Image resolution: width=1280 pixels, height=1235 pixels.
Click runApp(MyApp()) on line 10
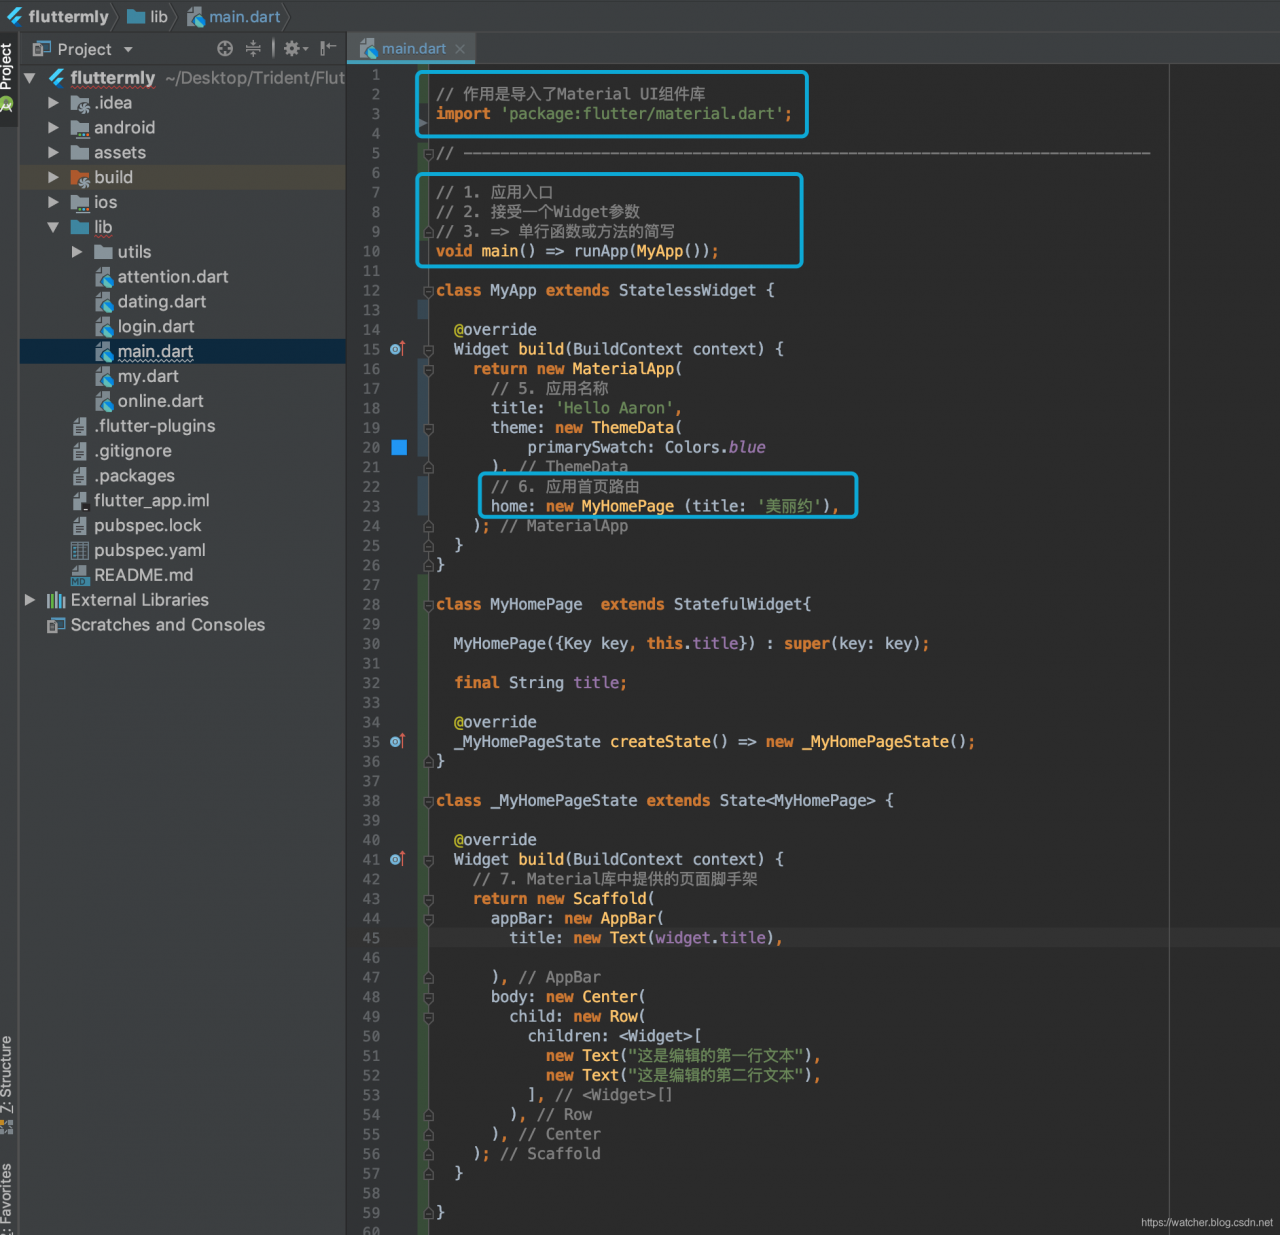[x=641, y=251]
